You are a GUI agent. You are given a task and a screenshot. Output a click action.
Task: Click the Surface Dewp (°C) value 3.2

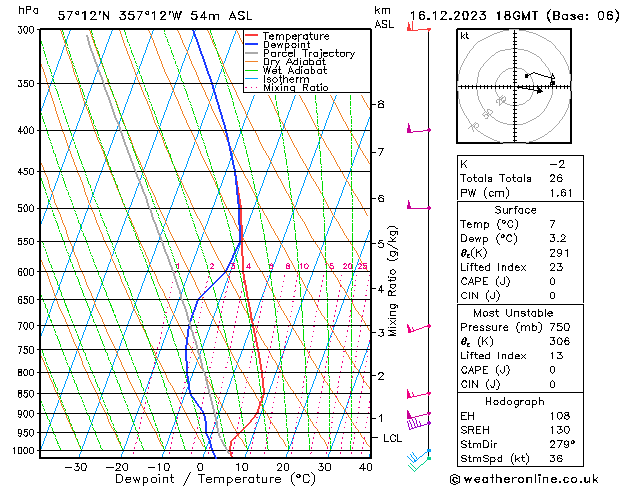click(558, 239)
